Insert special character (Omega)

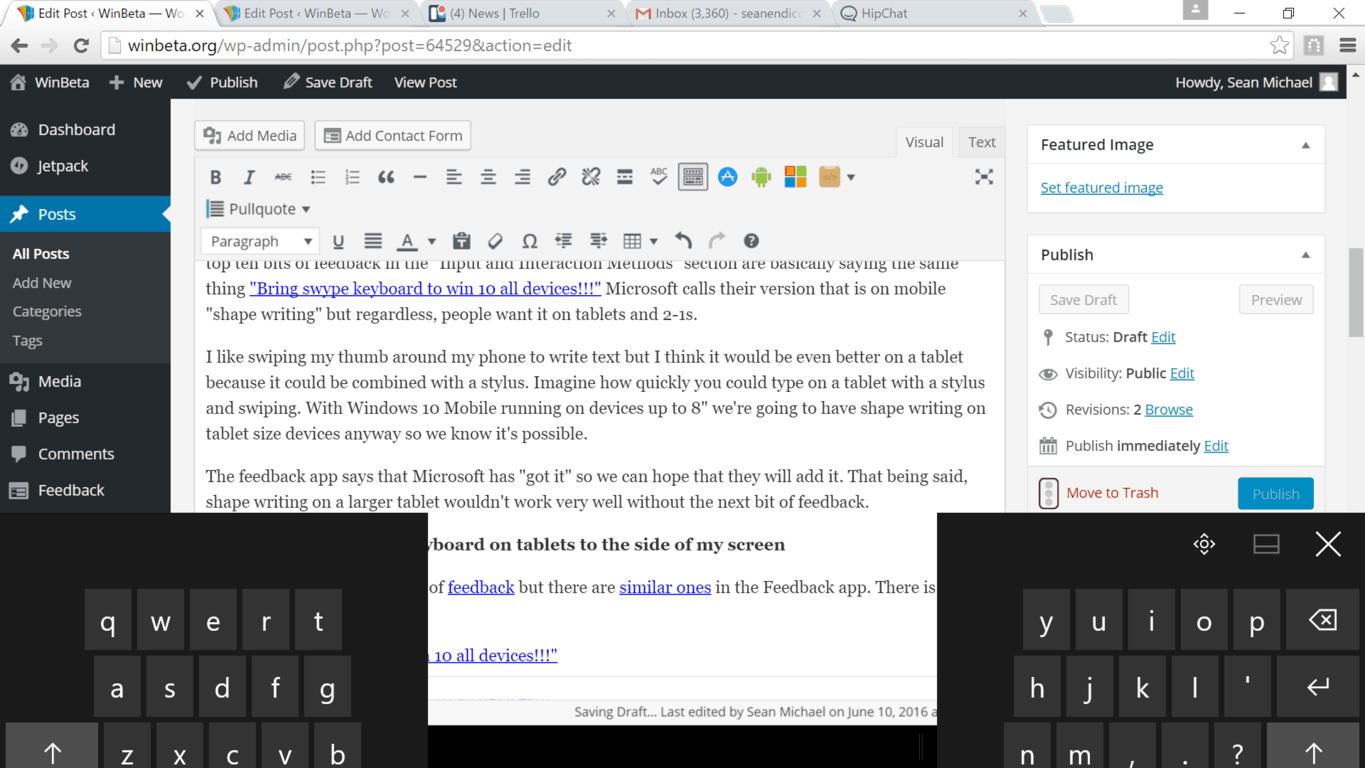point(530,241)
